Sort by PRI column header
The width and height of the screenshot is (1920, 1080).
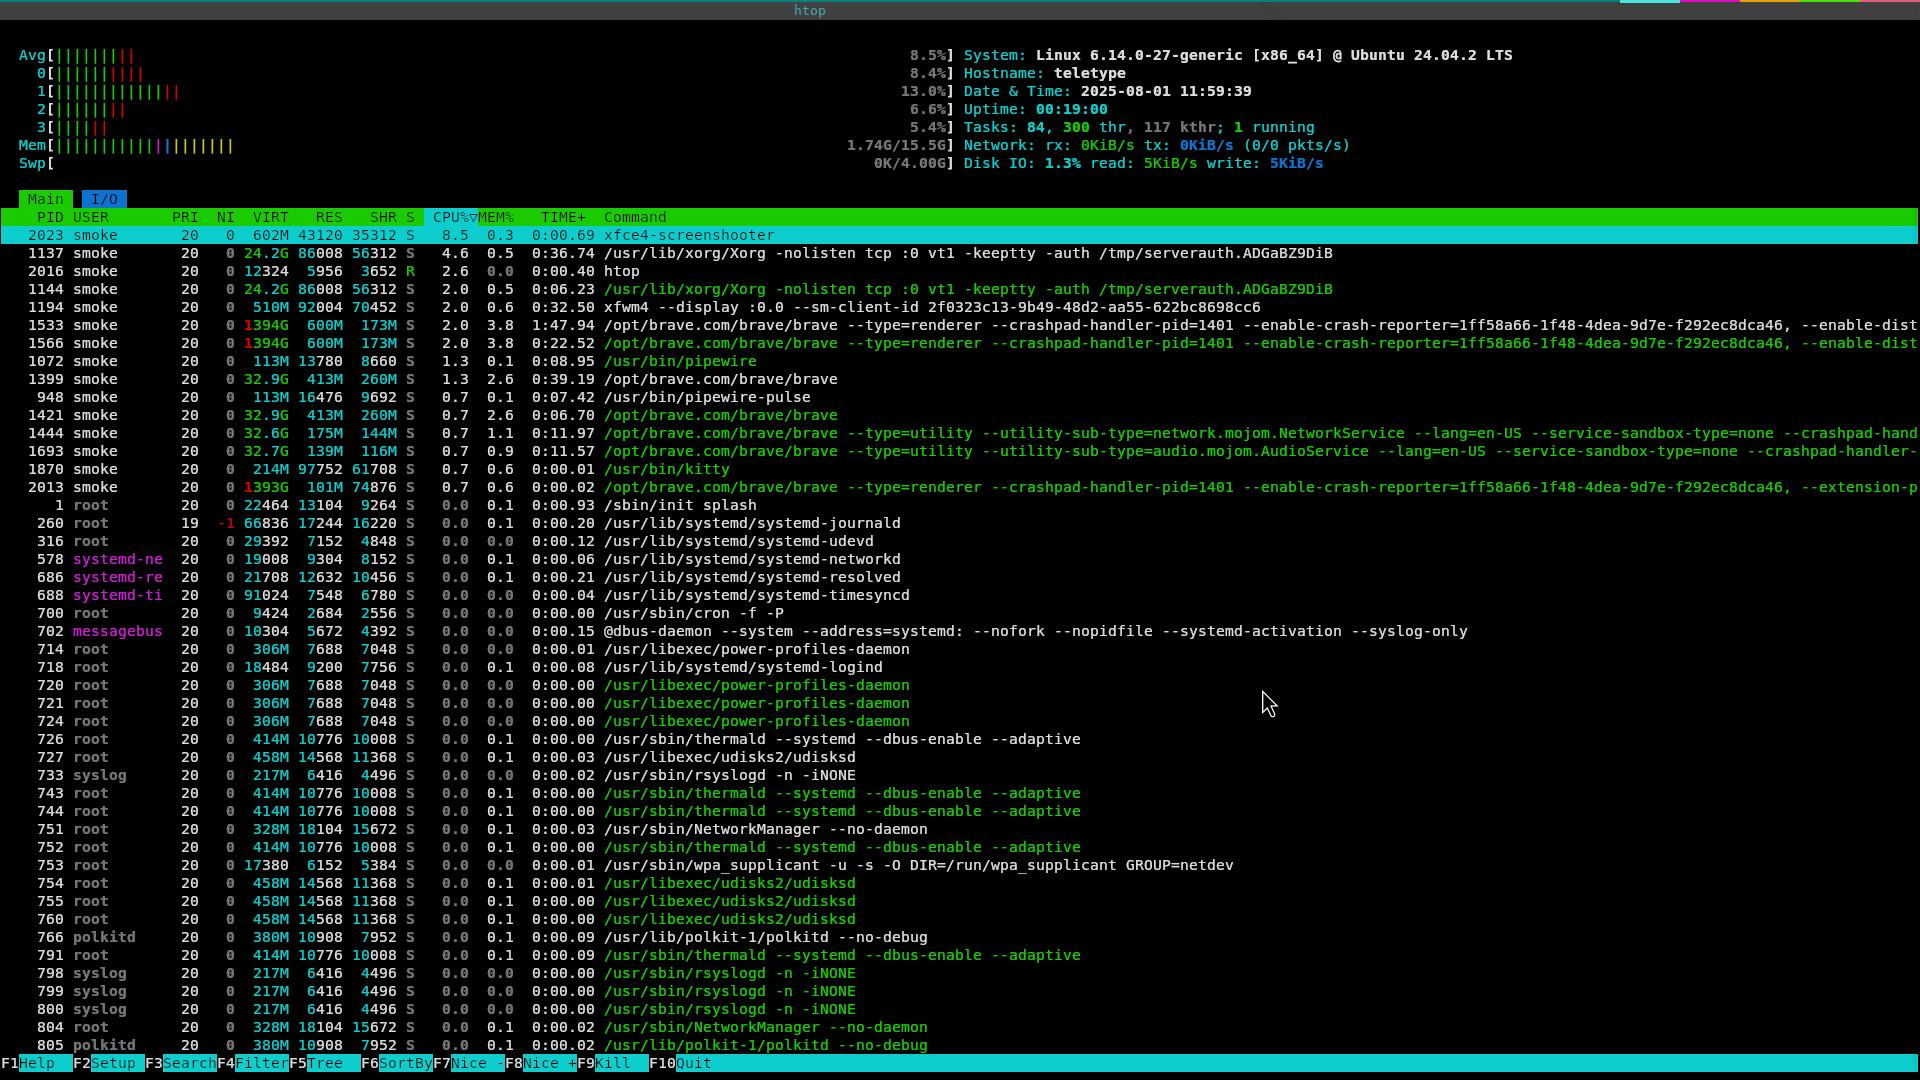pyautogui.click(x=185, y=217)
